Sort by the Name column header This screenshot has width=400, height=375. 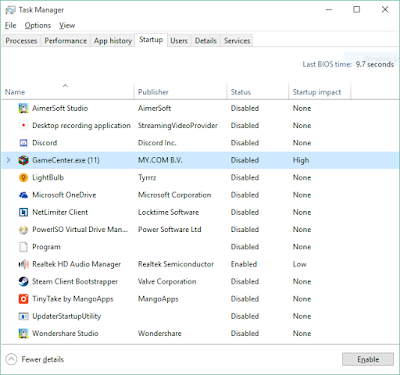click(67, 91)
